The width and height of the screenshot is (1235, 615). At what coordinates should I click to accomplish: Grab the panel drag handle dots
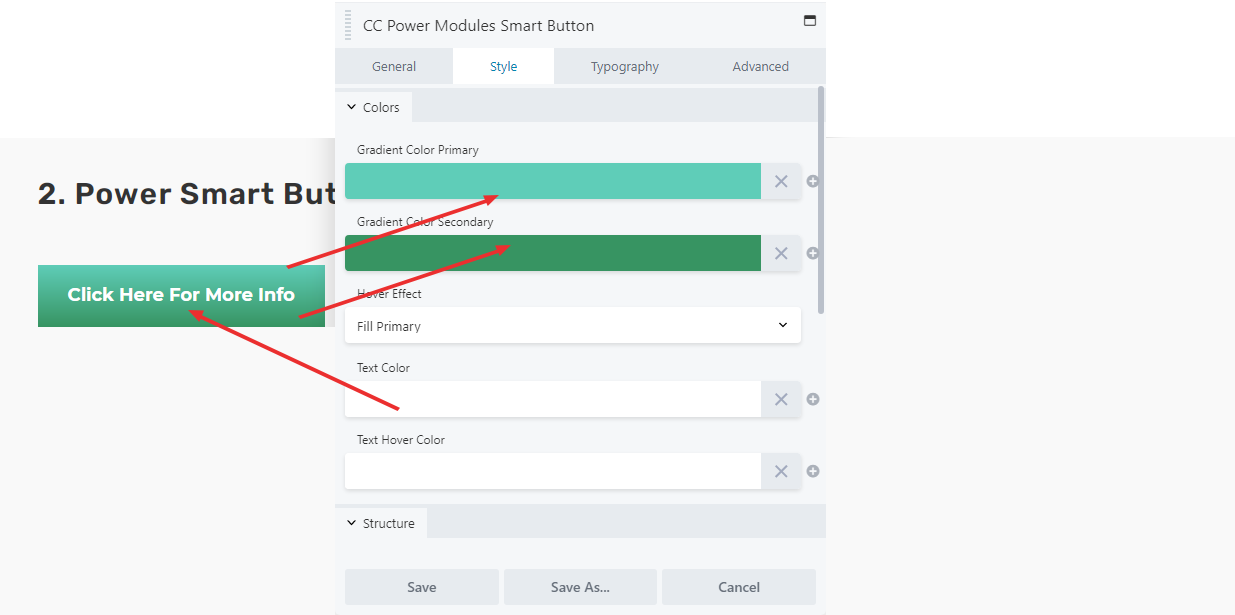(348, 25)
